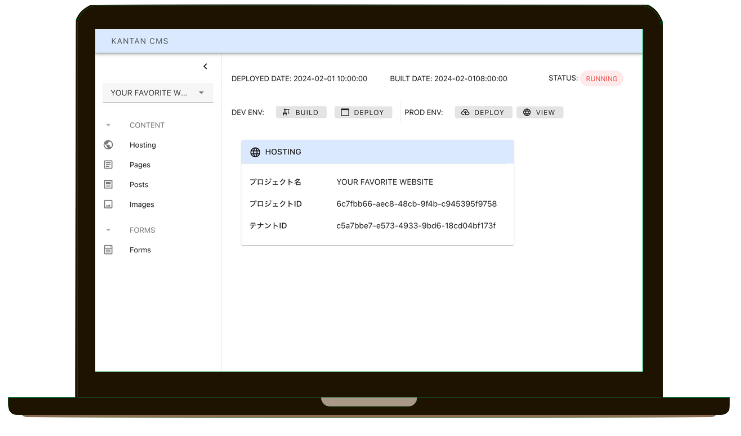Click the Images icon in sidebar
This screenshot has height=436, width=741.
(108, 205)
